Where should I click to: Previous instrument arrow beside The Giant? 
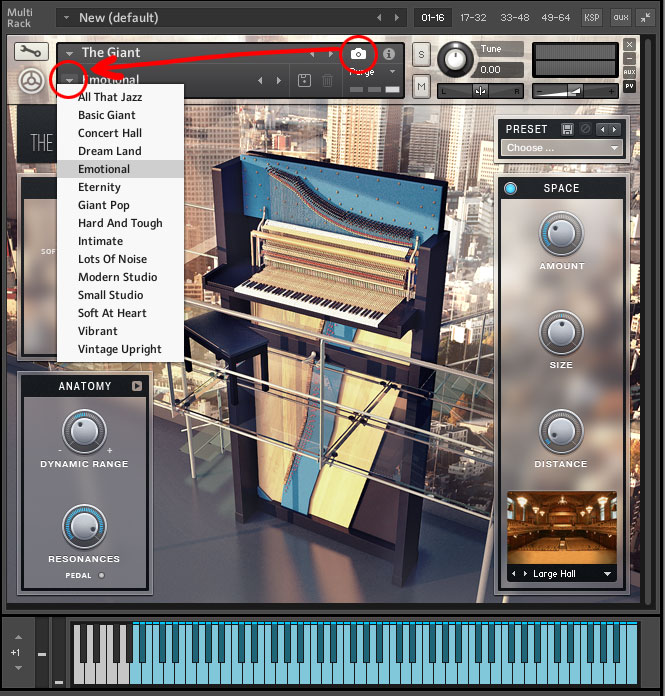click(x=312, y=54)
